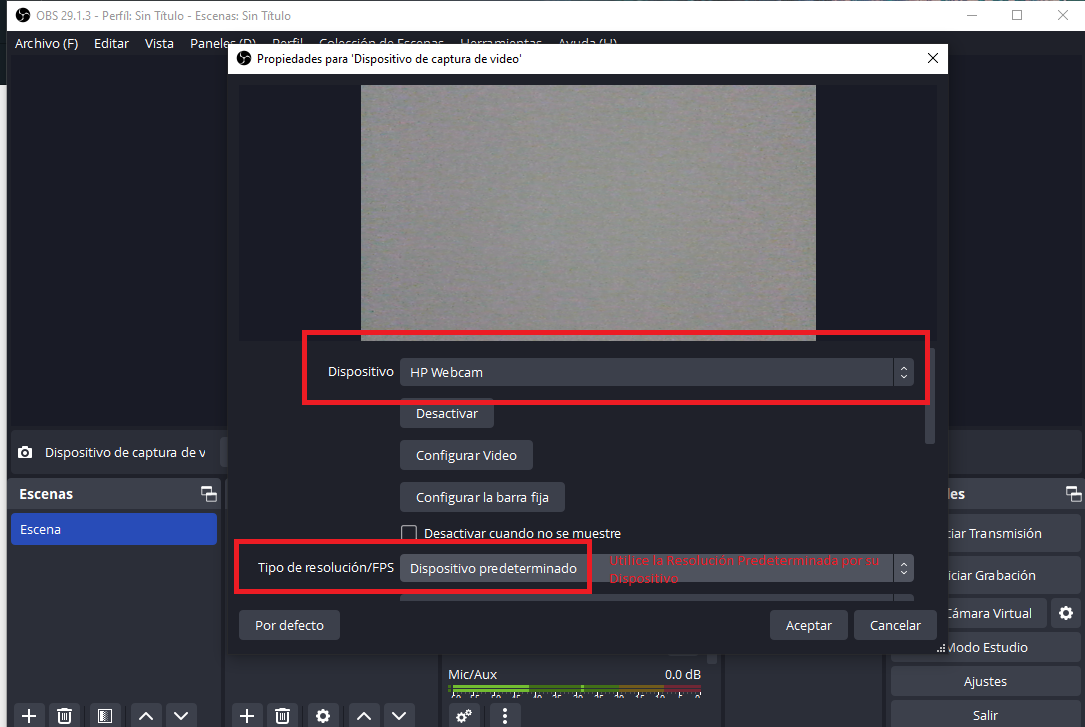Open the Dispositivo dropdown showing HP Webcam
This screenshot has height=727, width=1085.
pyautogui.click(x=656, y=372)
